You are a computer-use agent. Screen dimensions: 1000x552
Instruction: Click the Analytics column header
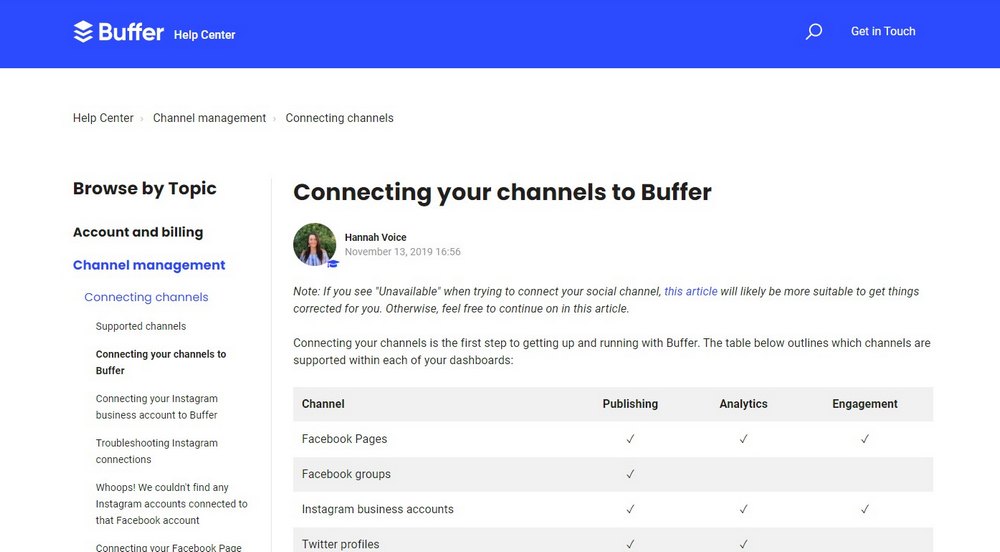(743, 404)
